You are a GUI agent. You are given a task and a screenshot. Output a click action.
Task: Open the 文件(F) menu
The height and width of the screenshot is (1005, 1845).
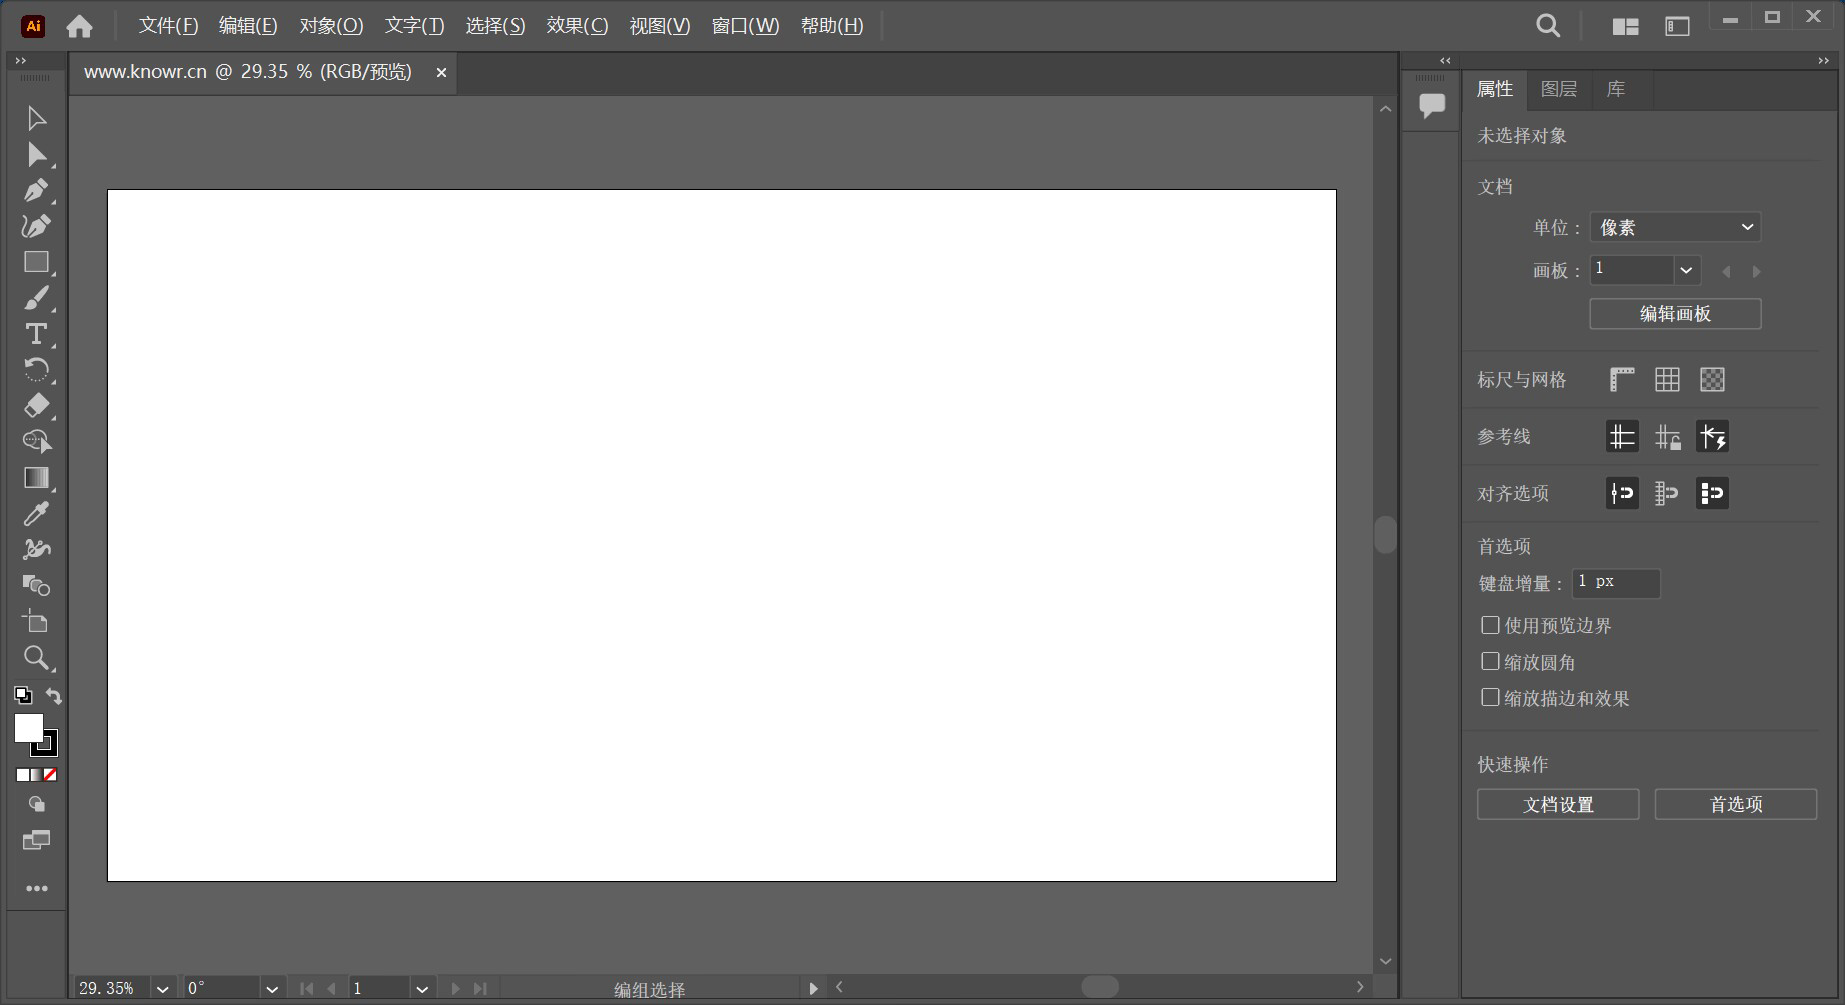168,26
